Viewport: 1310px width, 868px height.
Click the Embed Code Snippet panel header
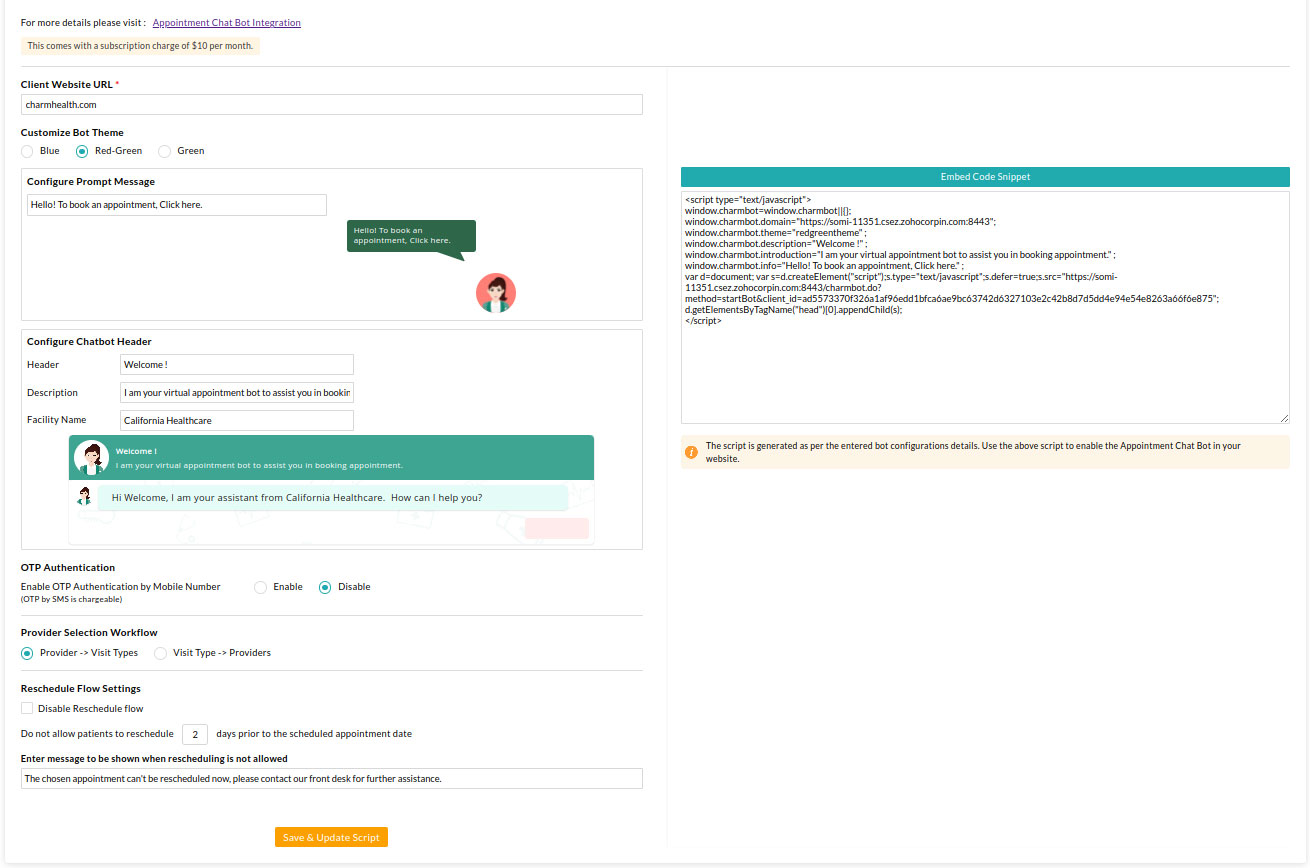pyautogui.click(x=984, y=176)
